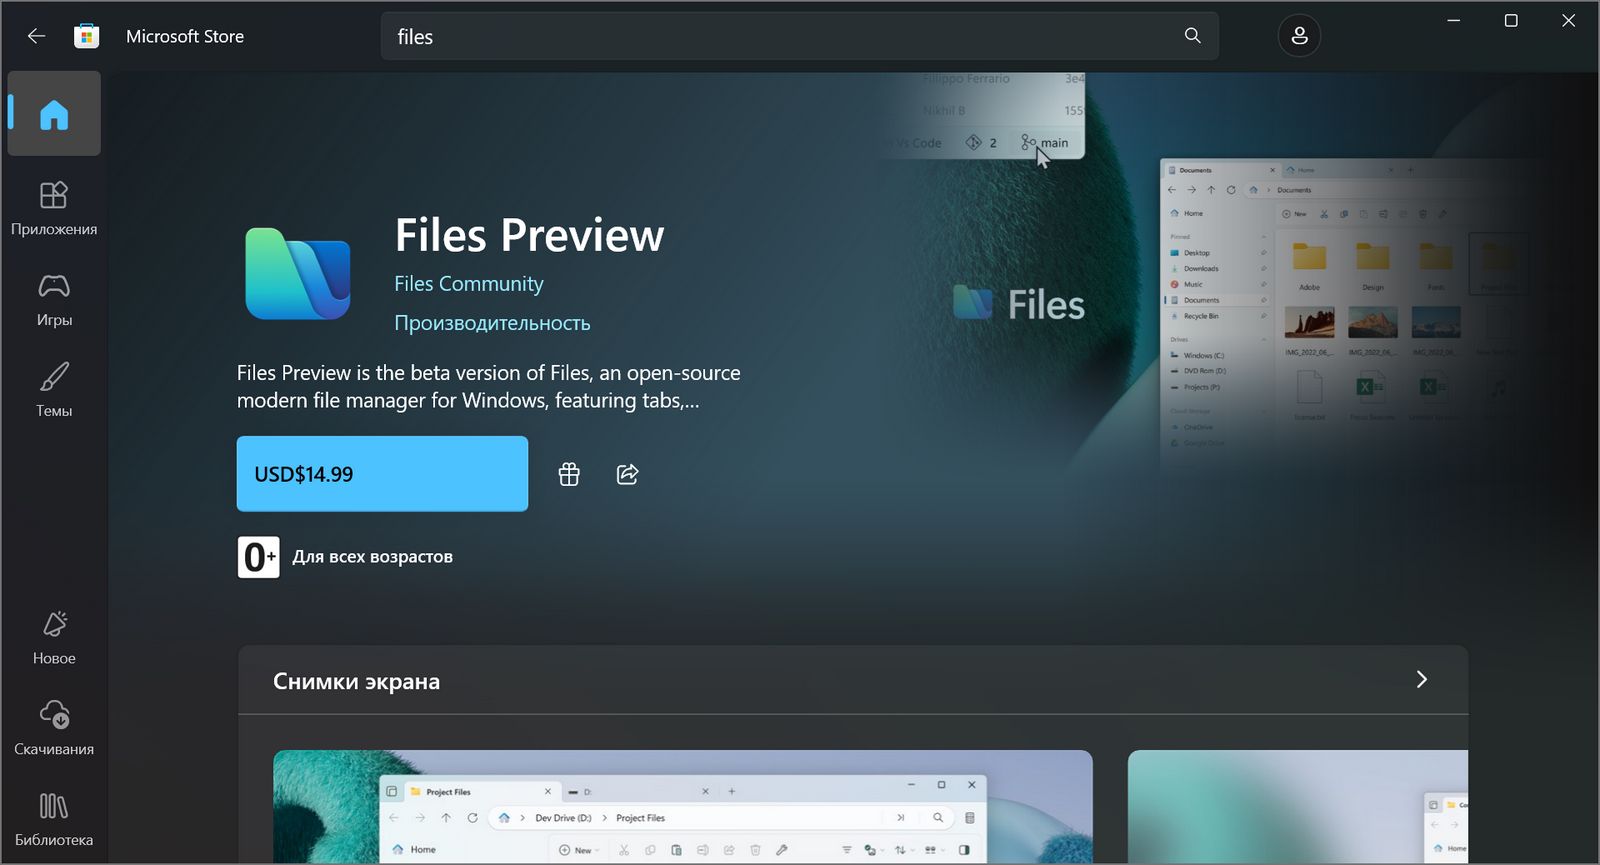Viewport: 1600px width, 865px height.
Task: Open Приложения section in sidebar
Action: pos(54,208)
